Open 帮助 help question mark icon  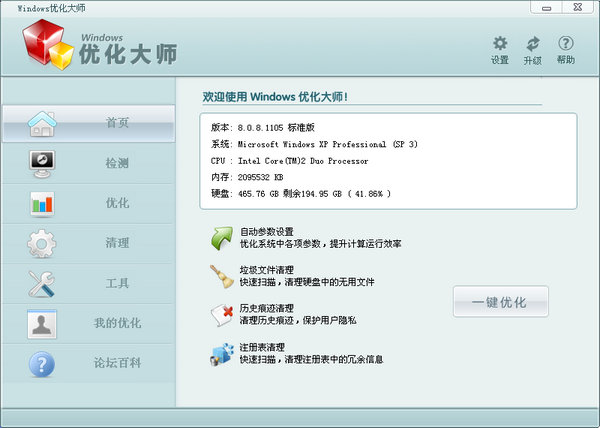pyautogui.click(x=566, y=43)
